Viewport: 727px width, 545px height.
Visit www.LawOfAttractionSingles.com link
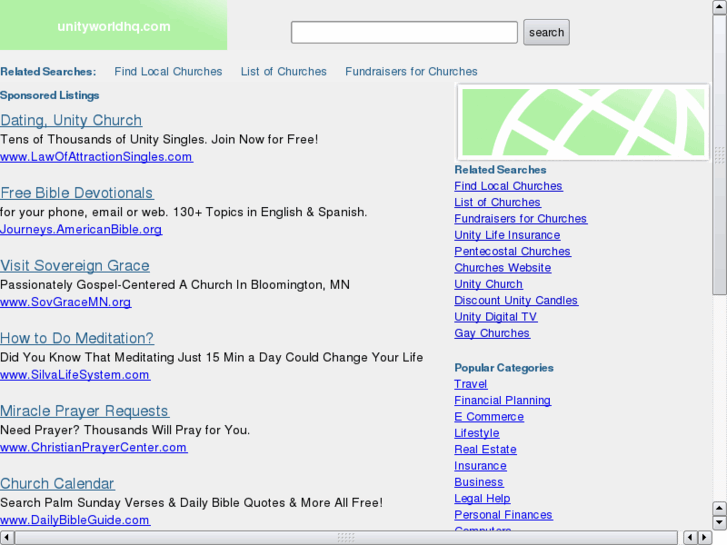tap(96, 157)
